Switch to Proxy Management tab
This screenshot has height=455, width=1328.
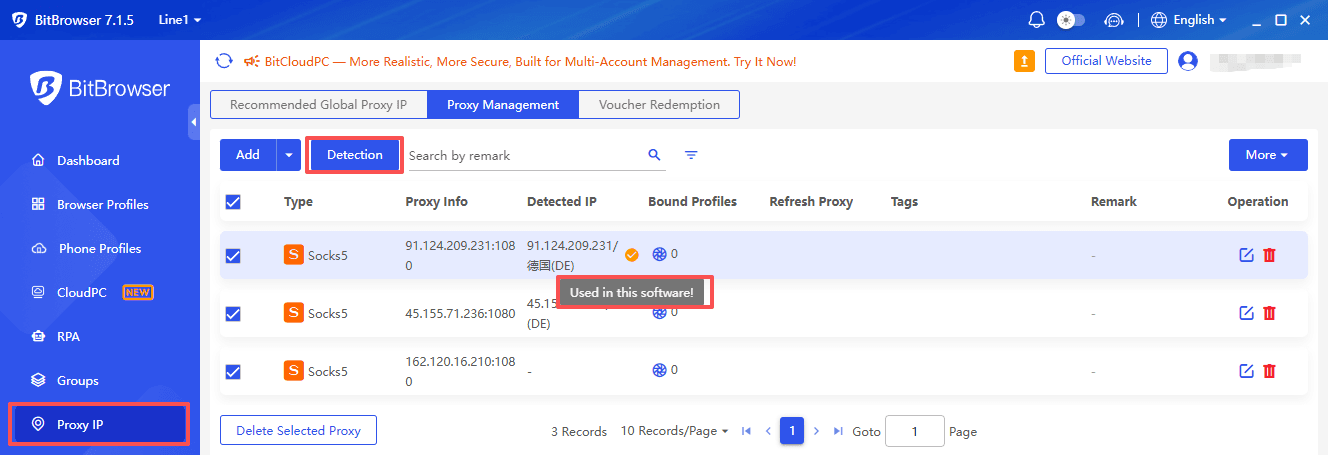[503, 104]
